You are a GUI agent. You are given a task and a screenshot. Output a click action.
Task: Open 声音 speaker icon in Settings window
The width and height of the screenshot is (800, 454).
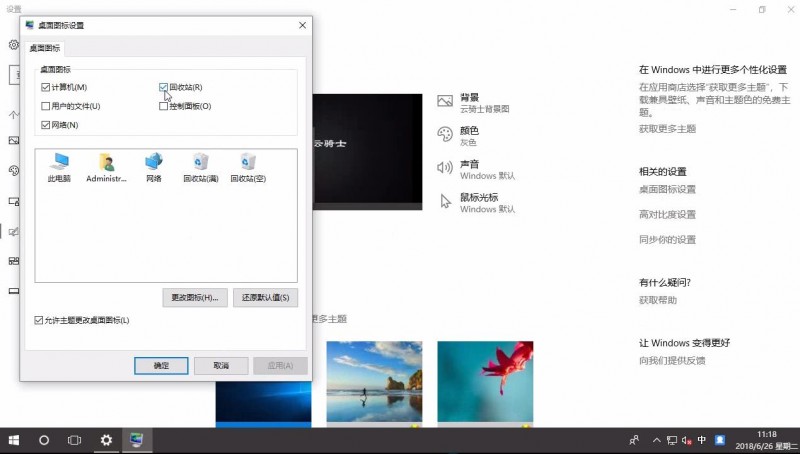pyautogui.click(x=445, y=167)
